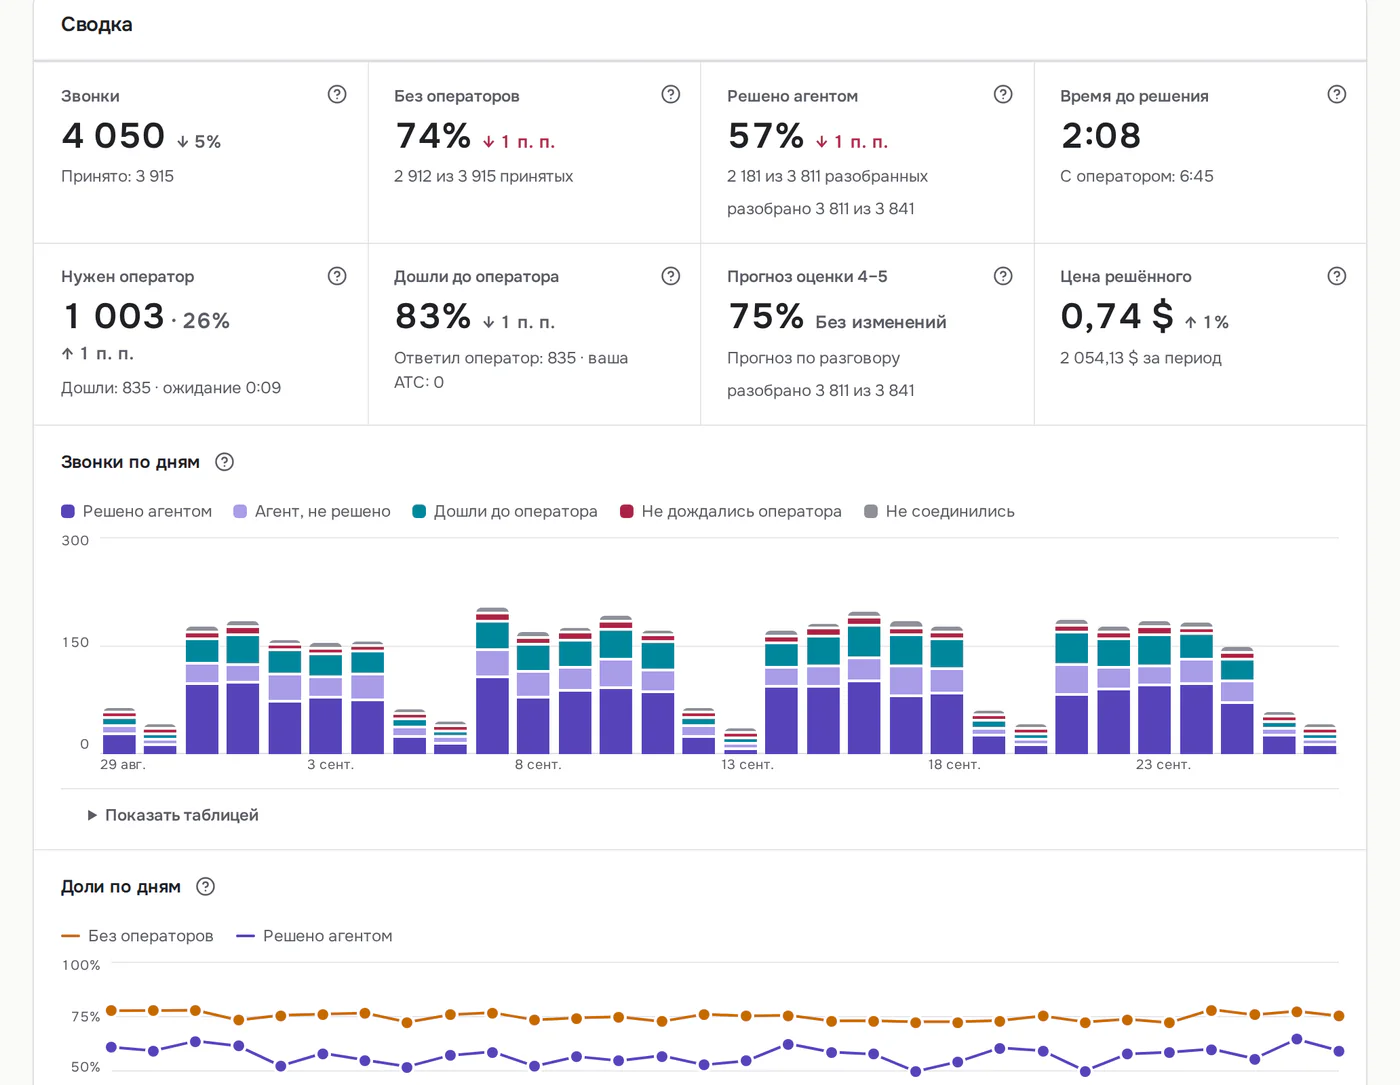Click the 74% Без операторов value
The width and height of the screenshot is (1400, 1085).
(x=433, y=136)
